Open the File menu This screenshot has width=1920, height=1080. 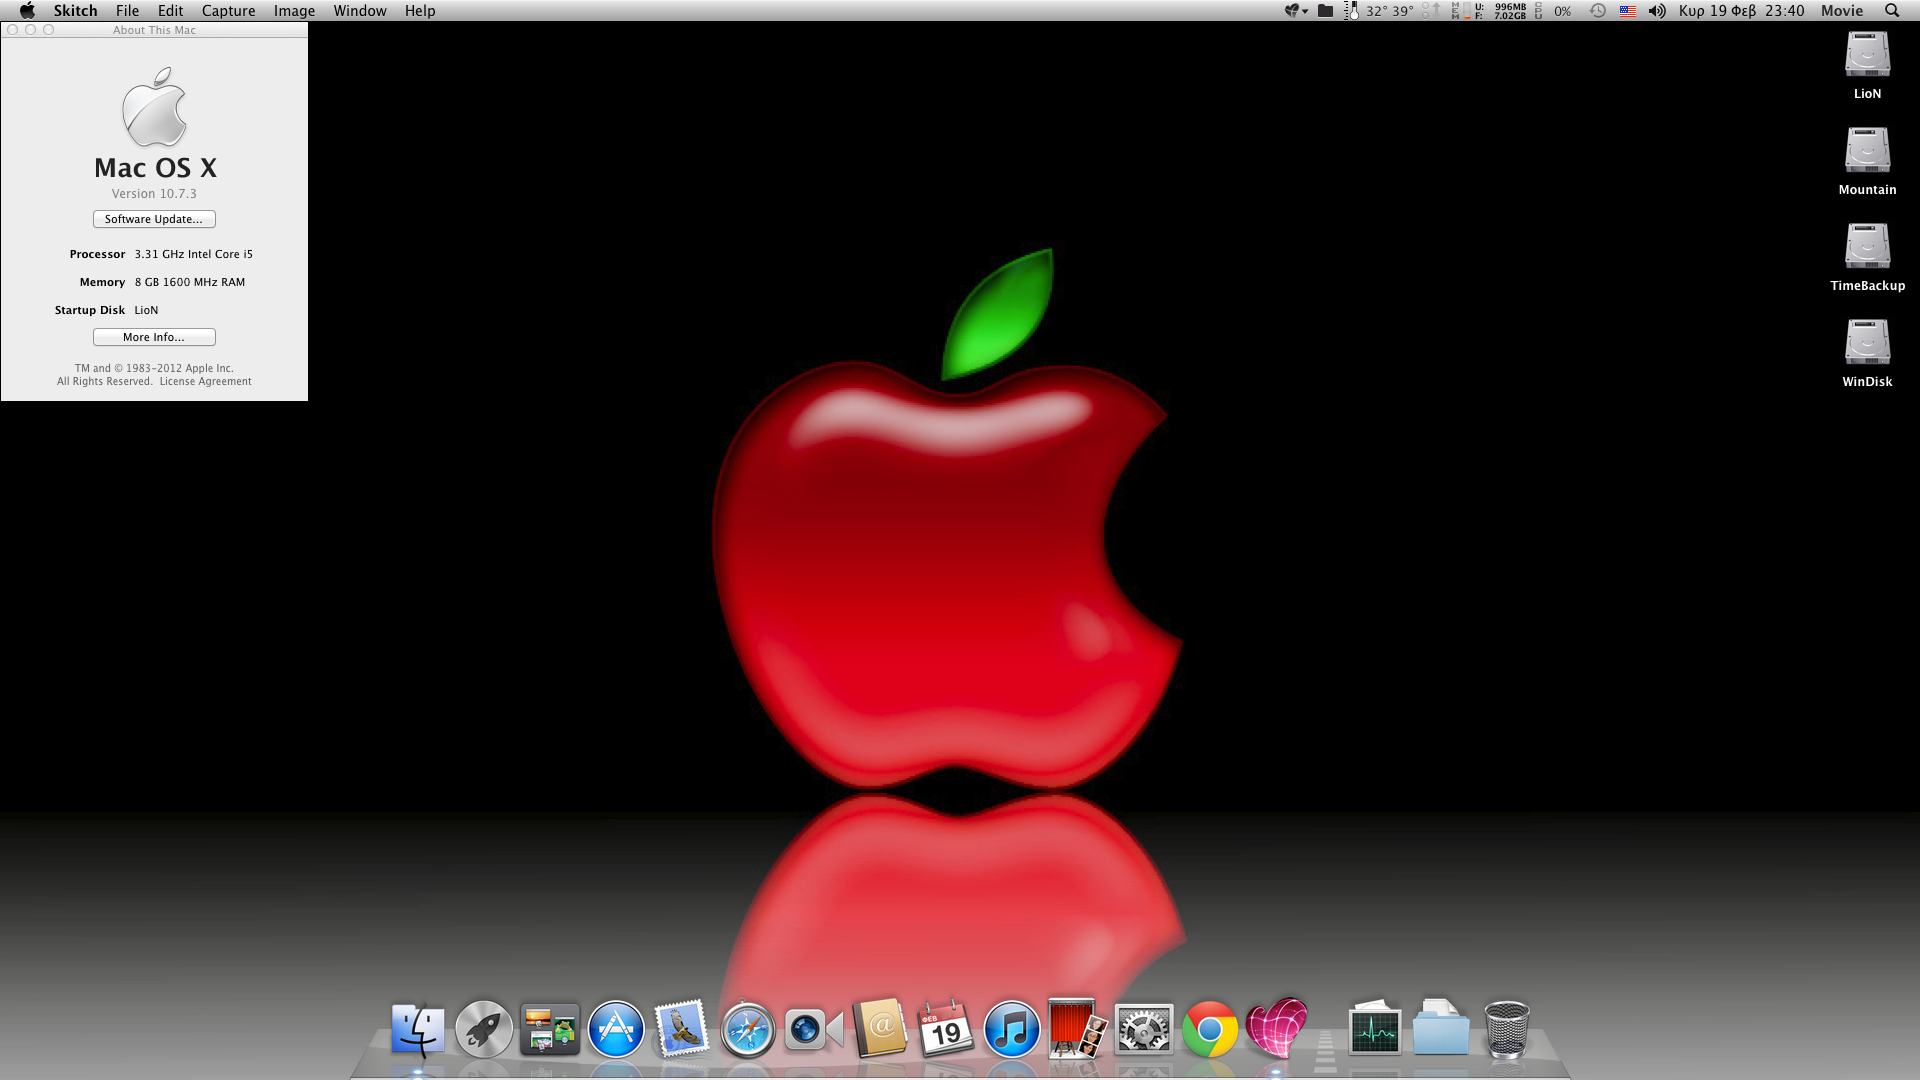127,11
